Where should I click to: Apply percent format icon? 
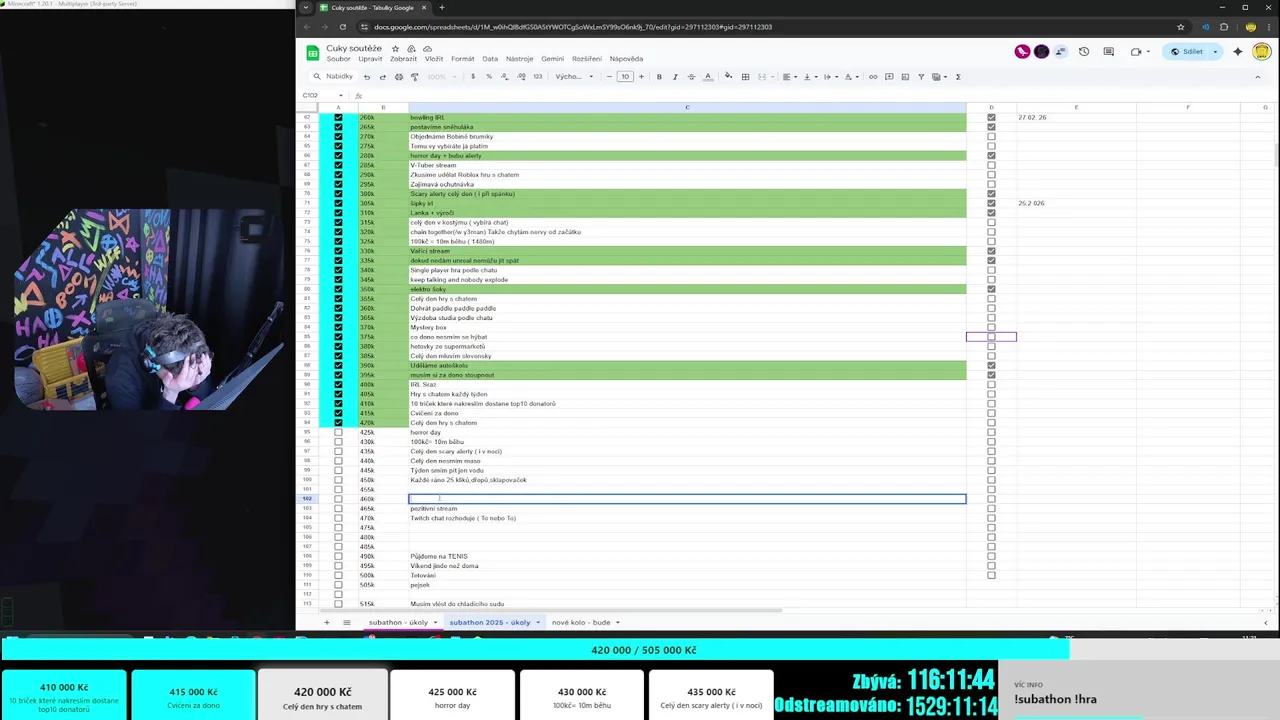click(489, 77)
